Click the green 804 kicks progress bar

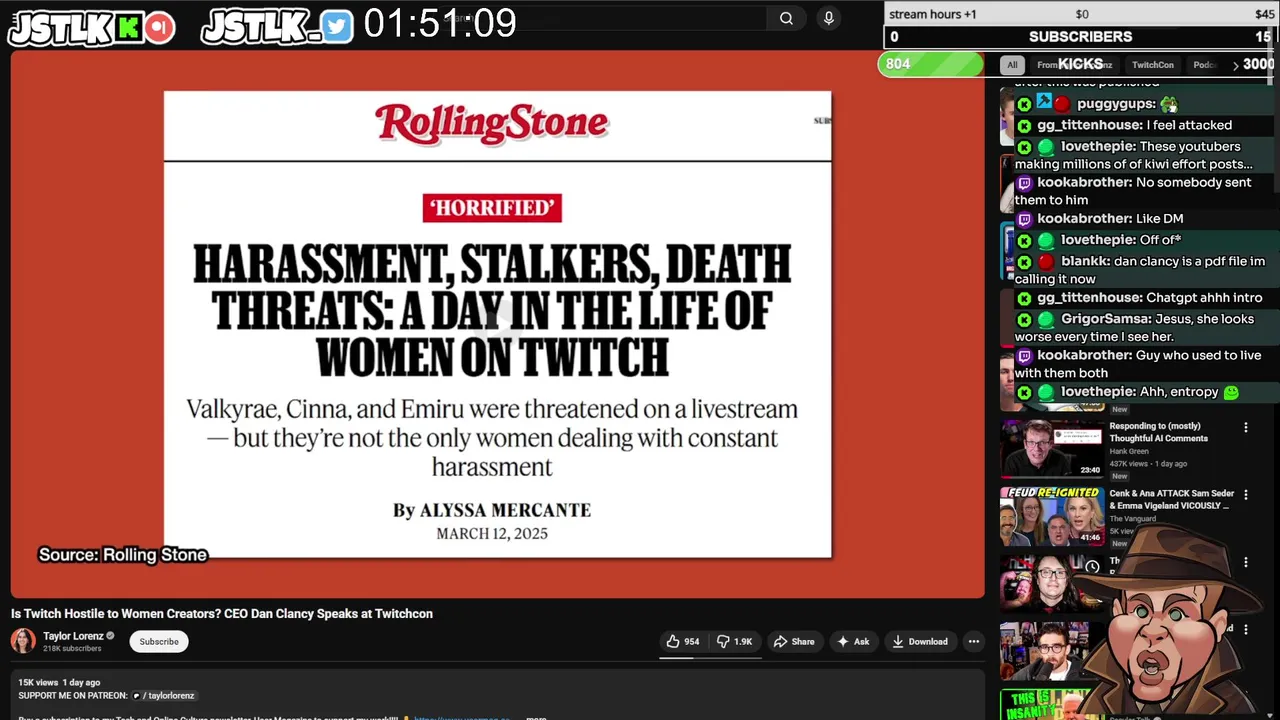[931, 64]
